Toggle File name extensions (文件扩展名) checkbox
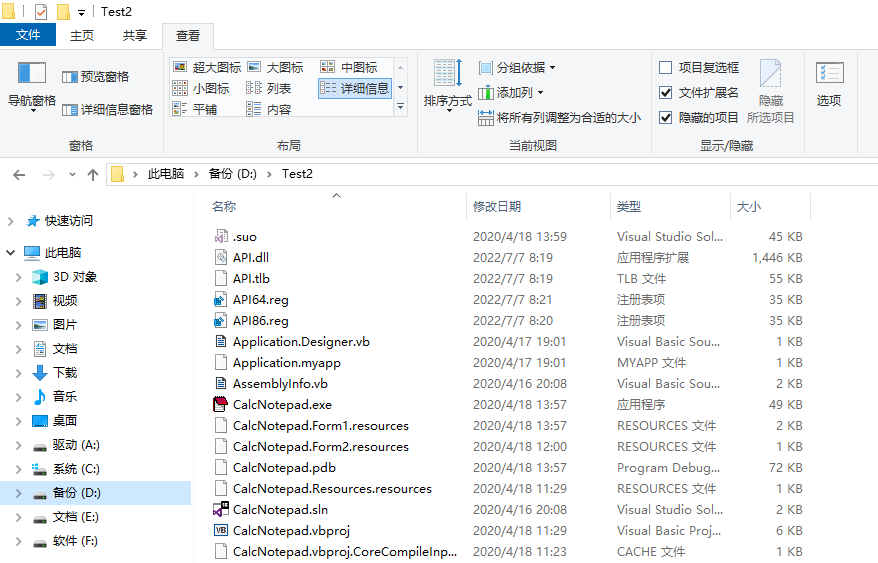 pos(666,92)
